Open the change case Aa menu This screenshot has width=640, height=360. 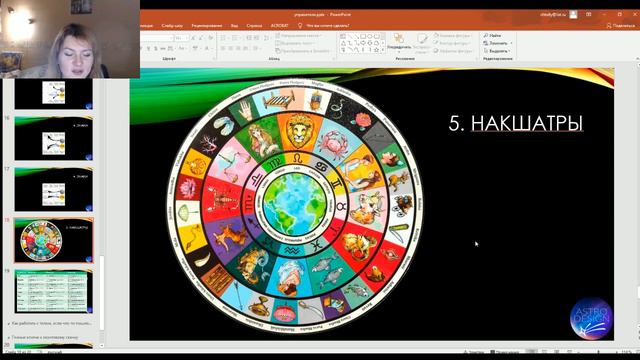tap(182, 49)
